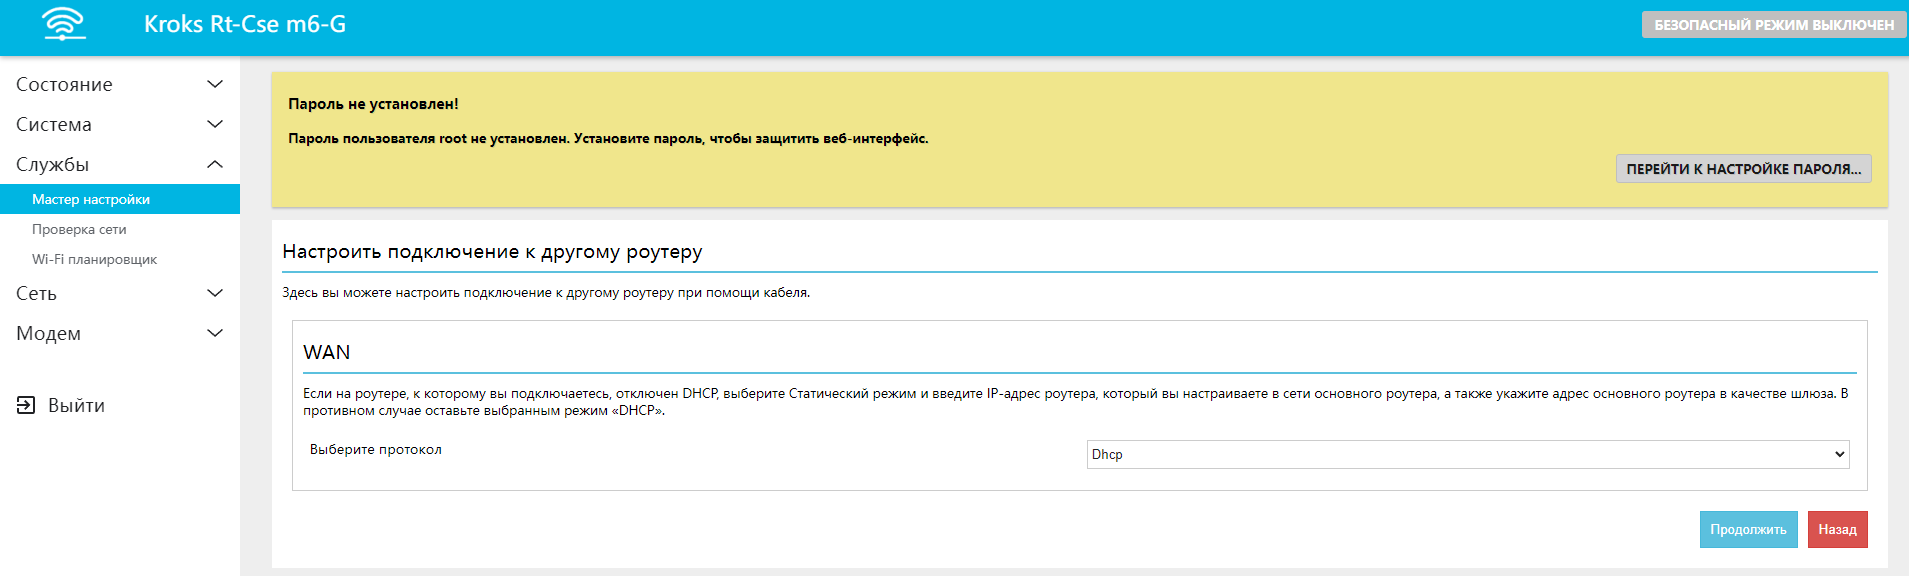Expand the Система menu chevron
This screenshot has height=576, width=1909.
214,125
